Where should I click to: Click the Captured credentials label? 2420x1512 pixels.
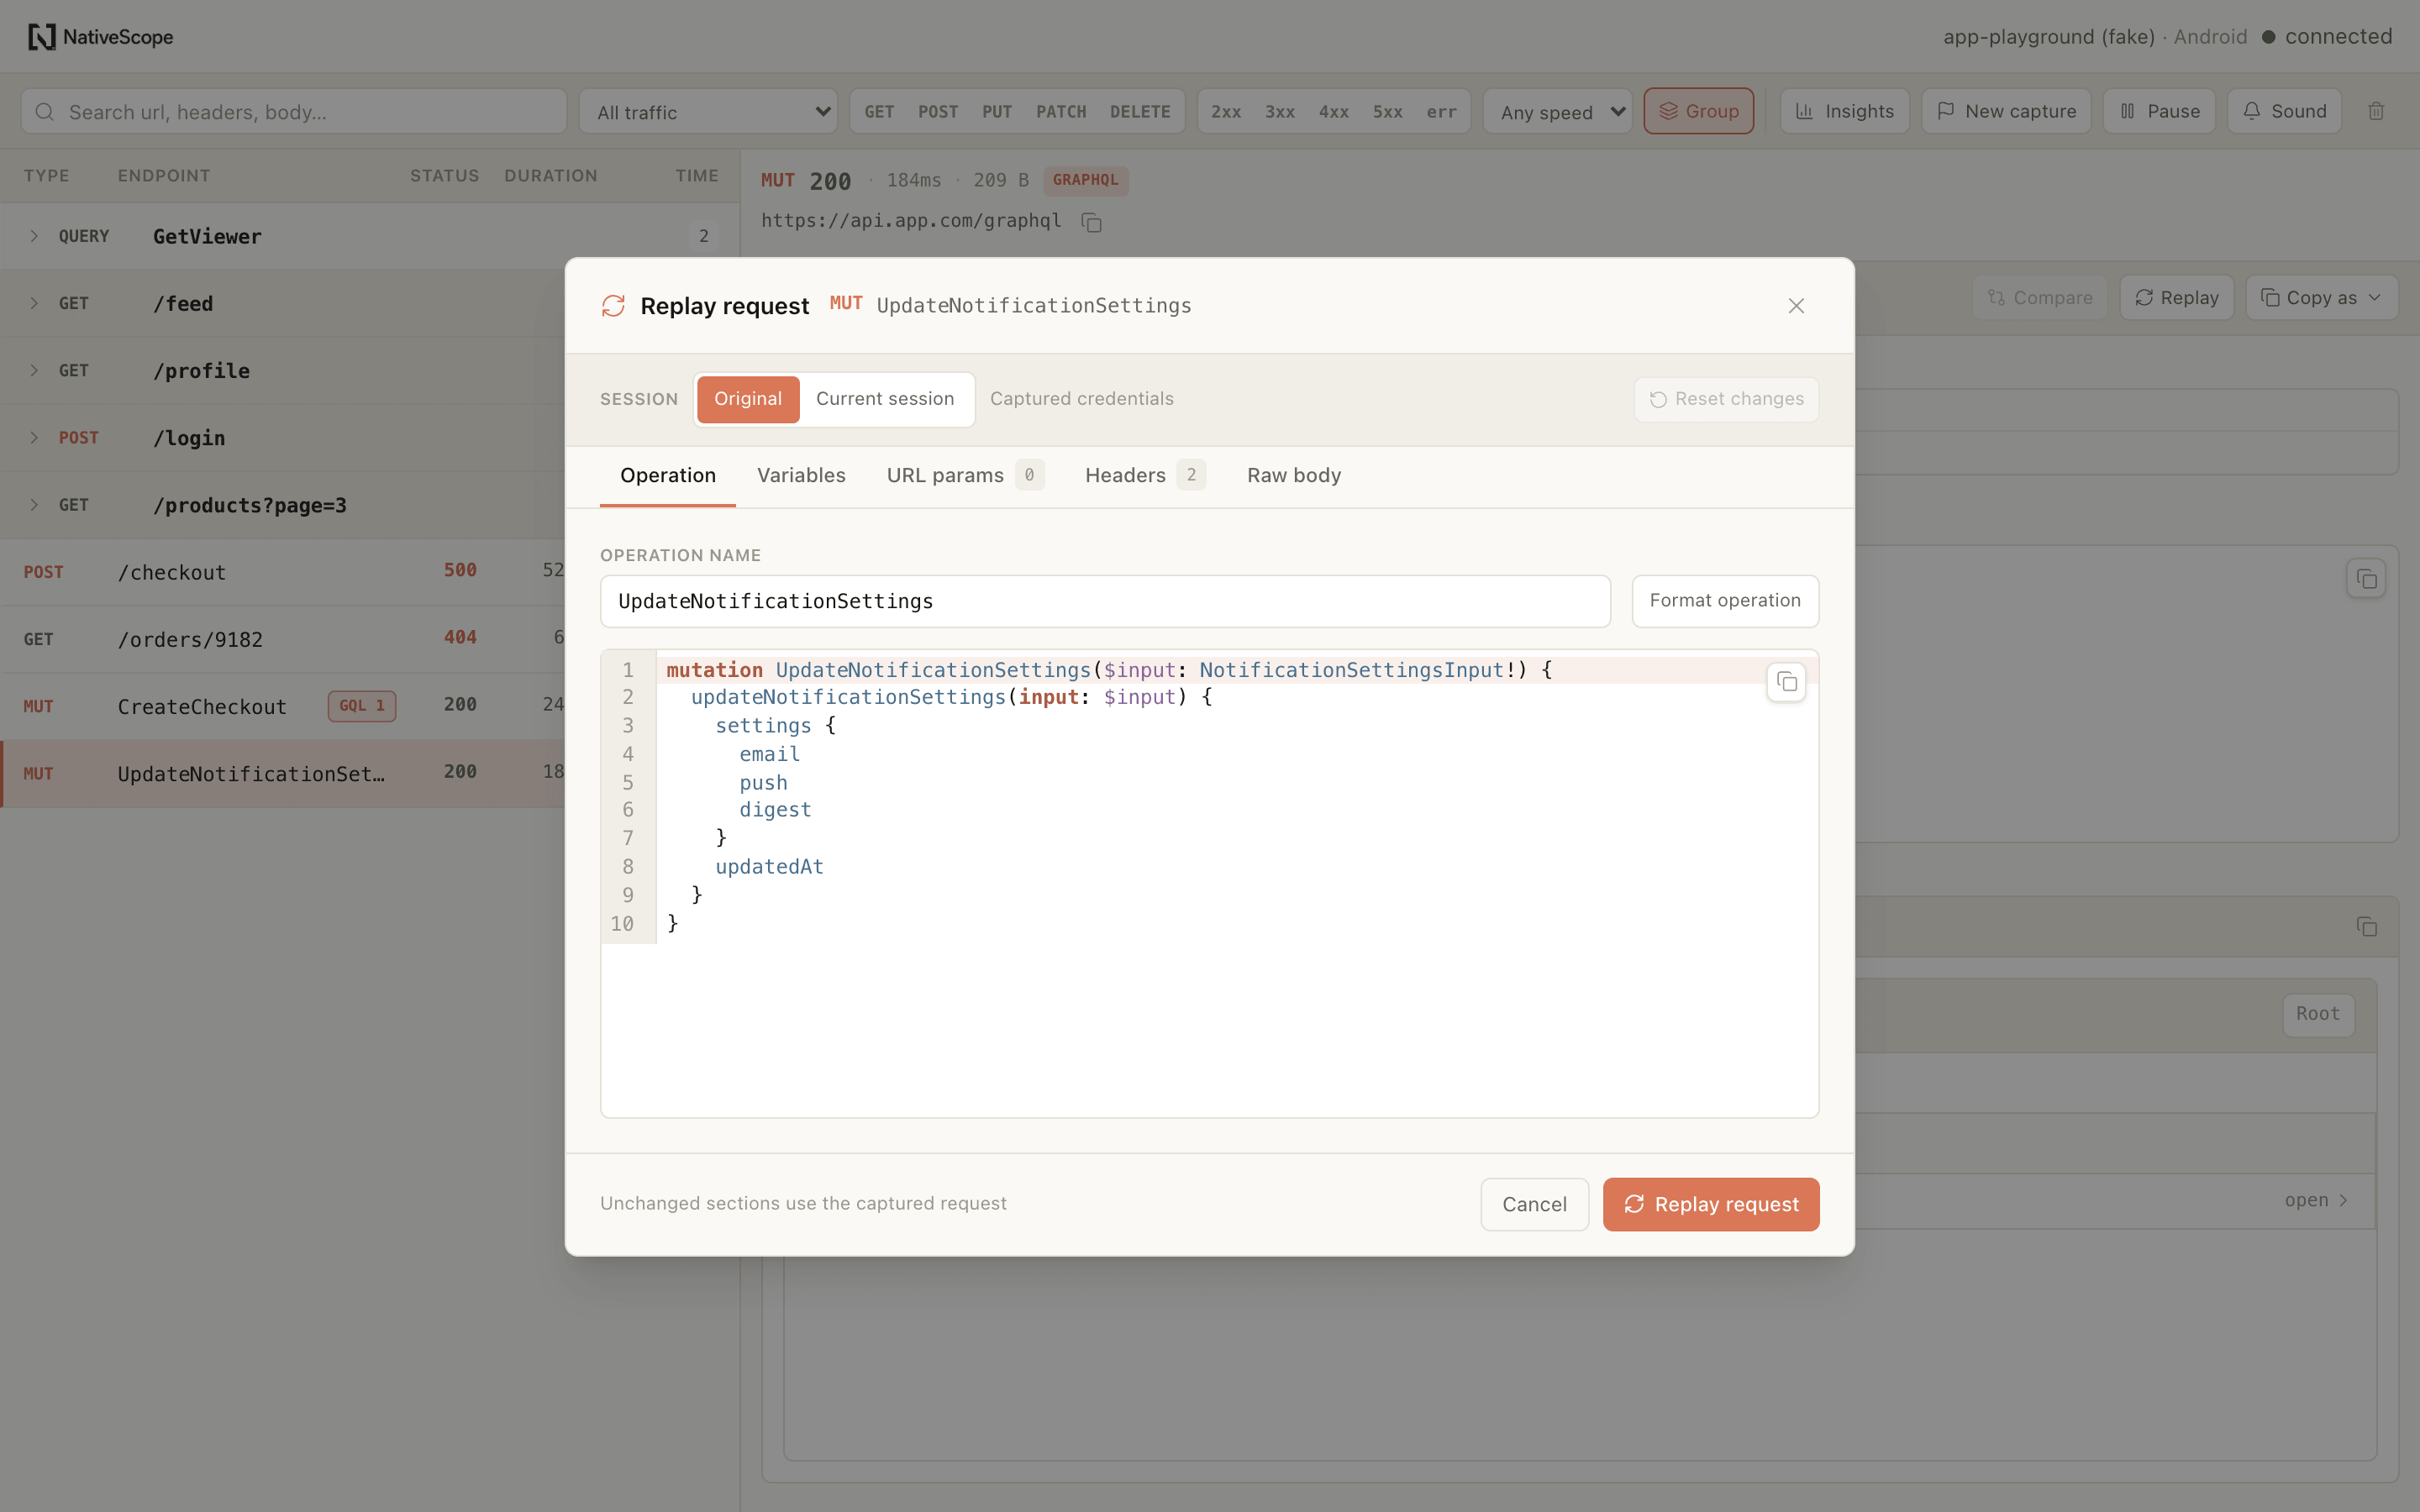click(x=1081, y=399)
